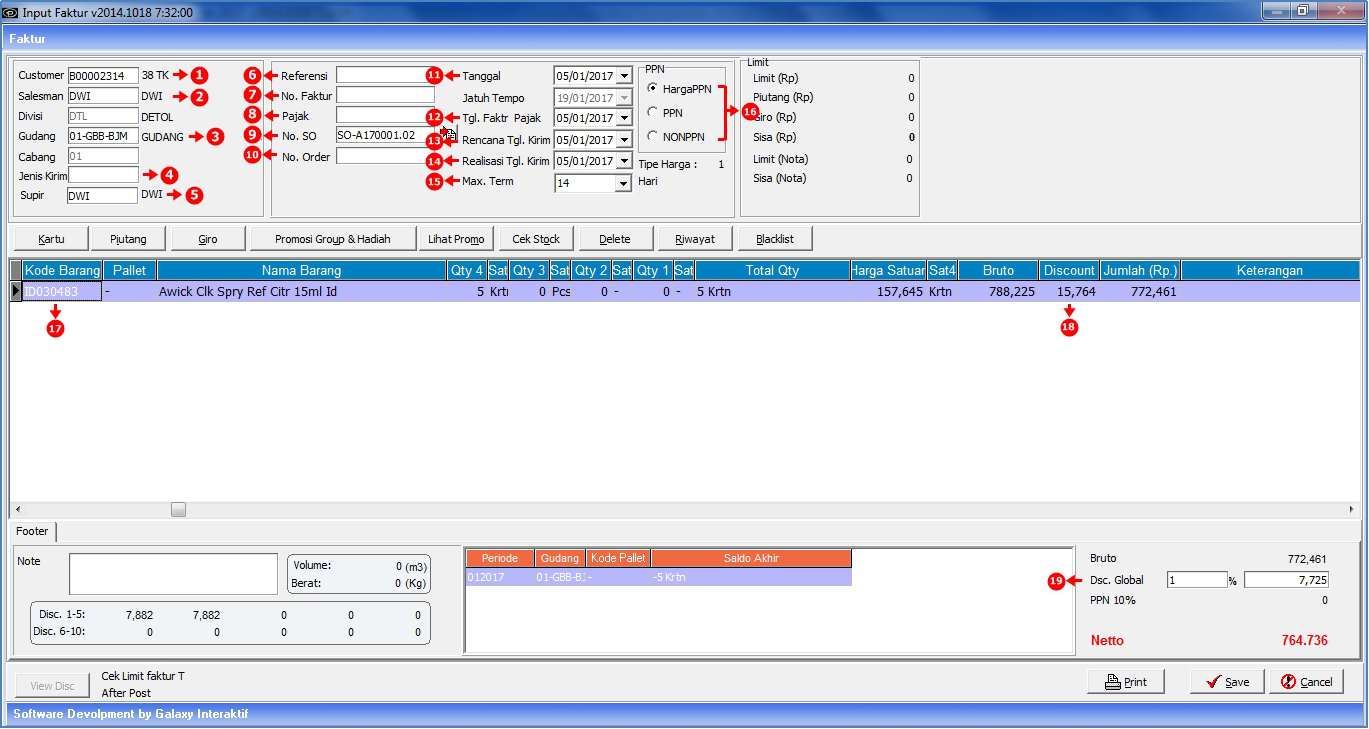Open the Tanggal date dropdown
This screenshot has height=729, width=1369.
click(624, 76)
